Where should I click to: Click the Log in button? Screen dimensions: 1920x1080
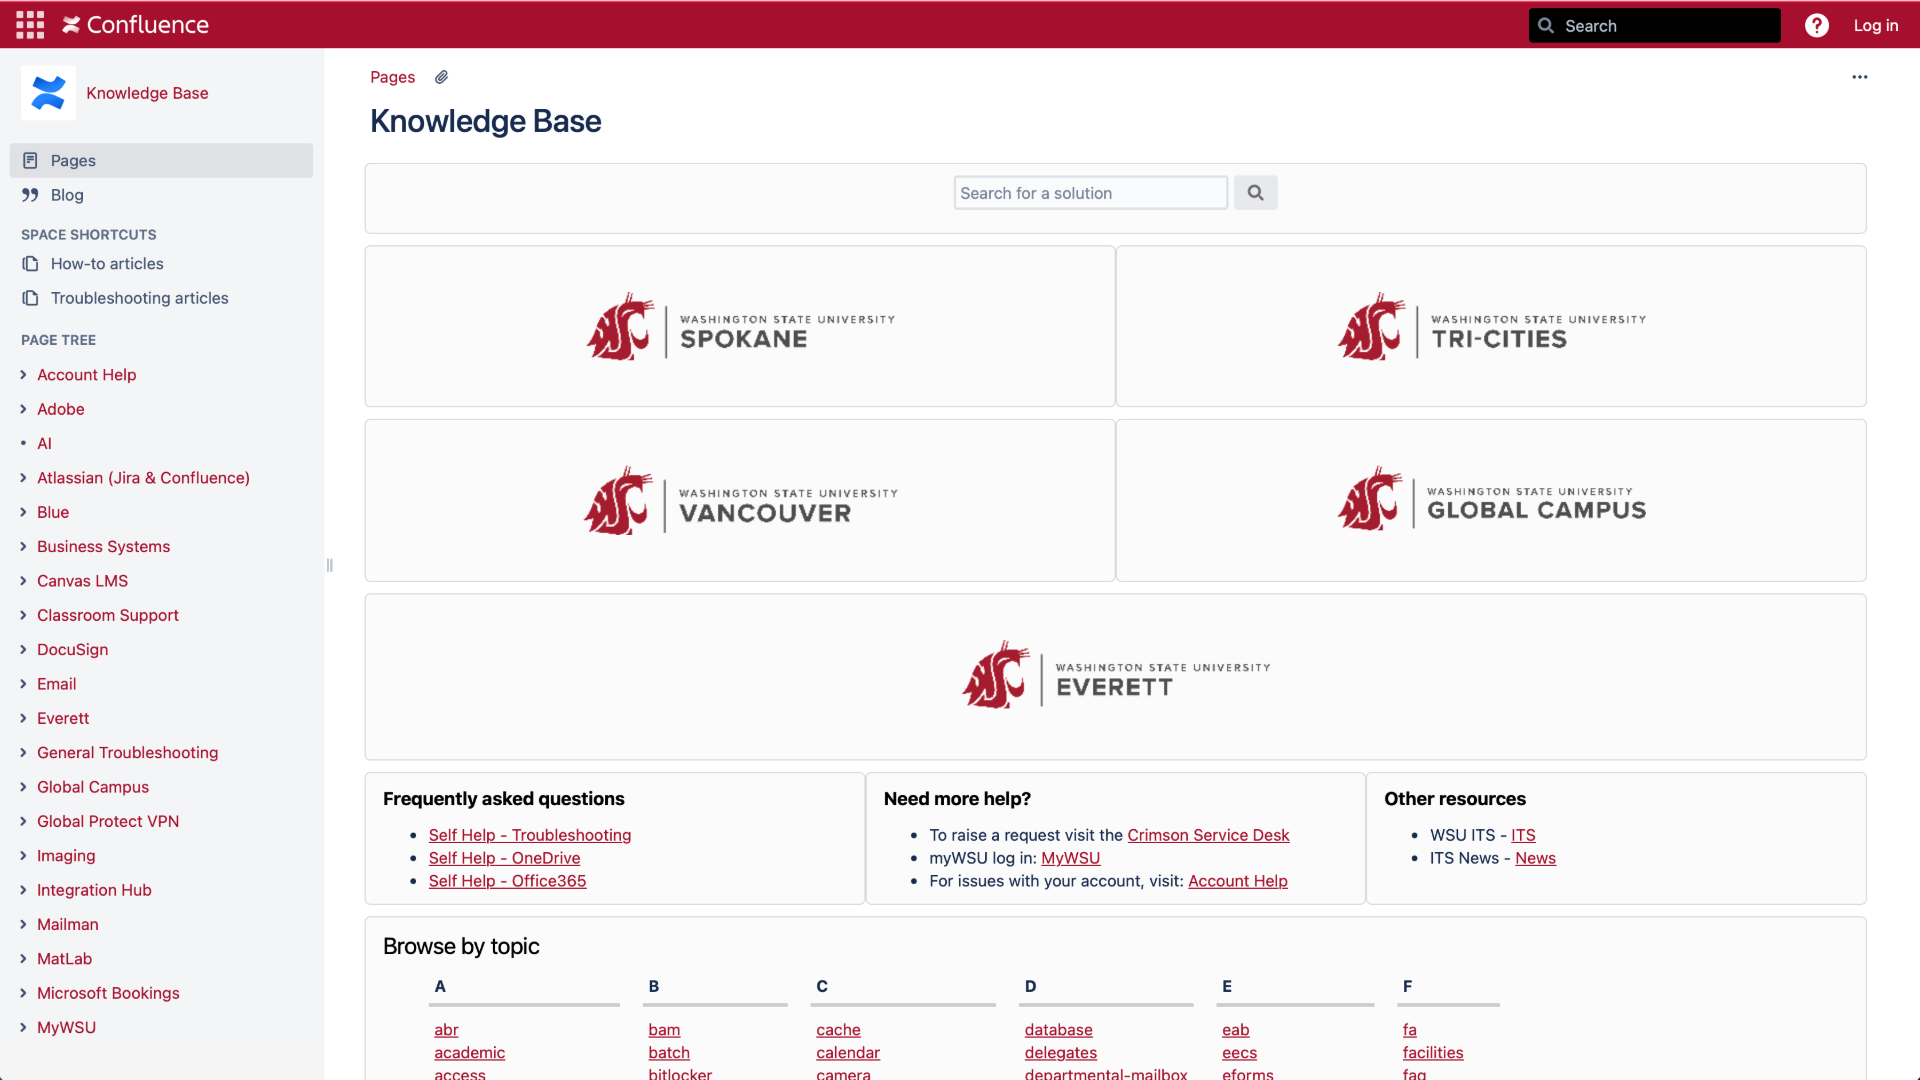click(x=1876, y=25)
